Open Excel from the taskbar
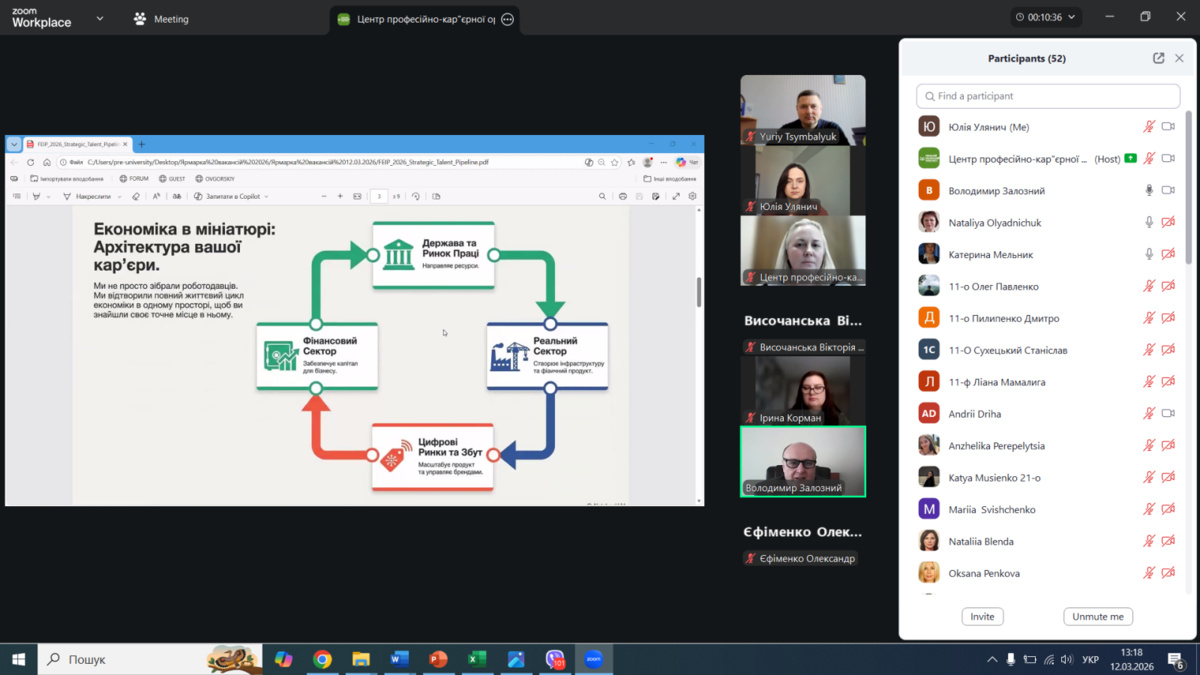 coord(477,659)
